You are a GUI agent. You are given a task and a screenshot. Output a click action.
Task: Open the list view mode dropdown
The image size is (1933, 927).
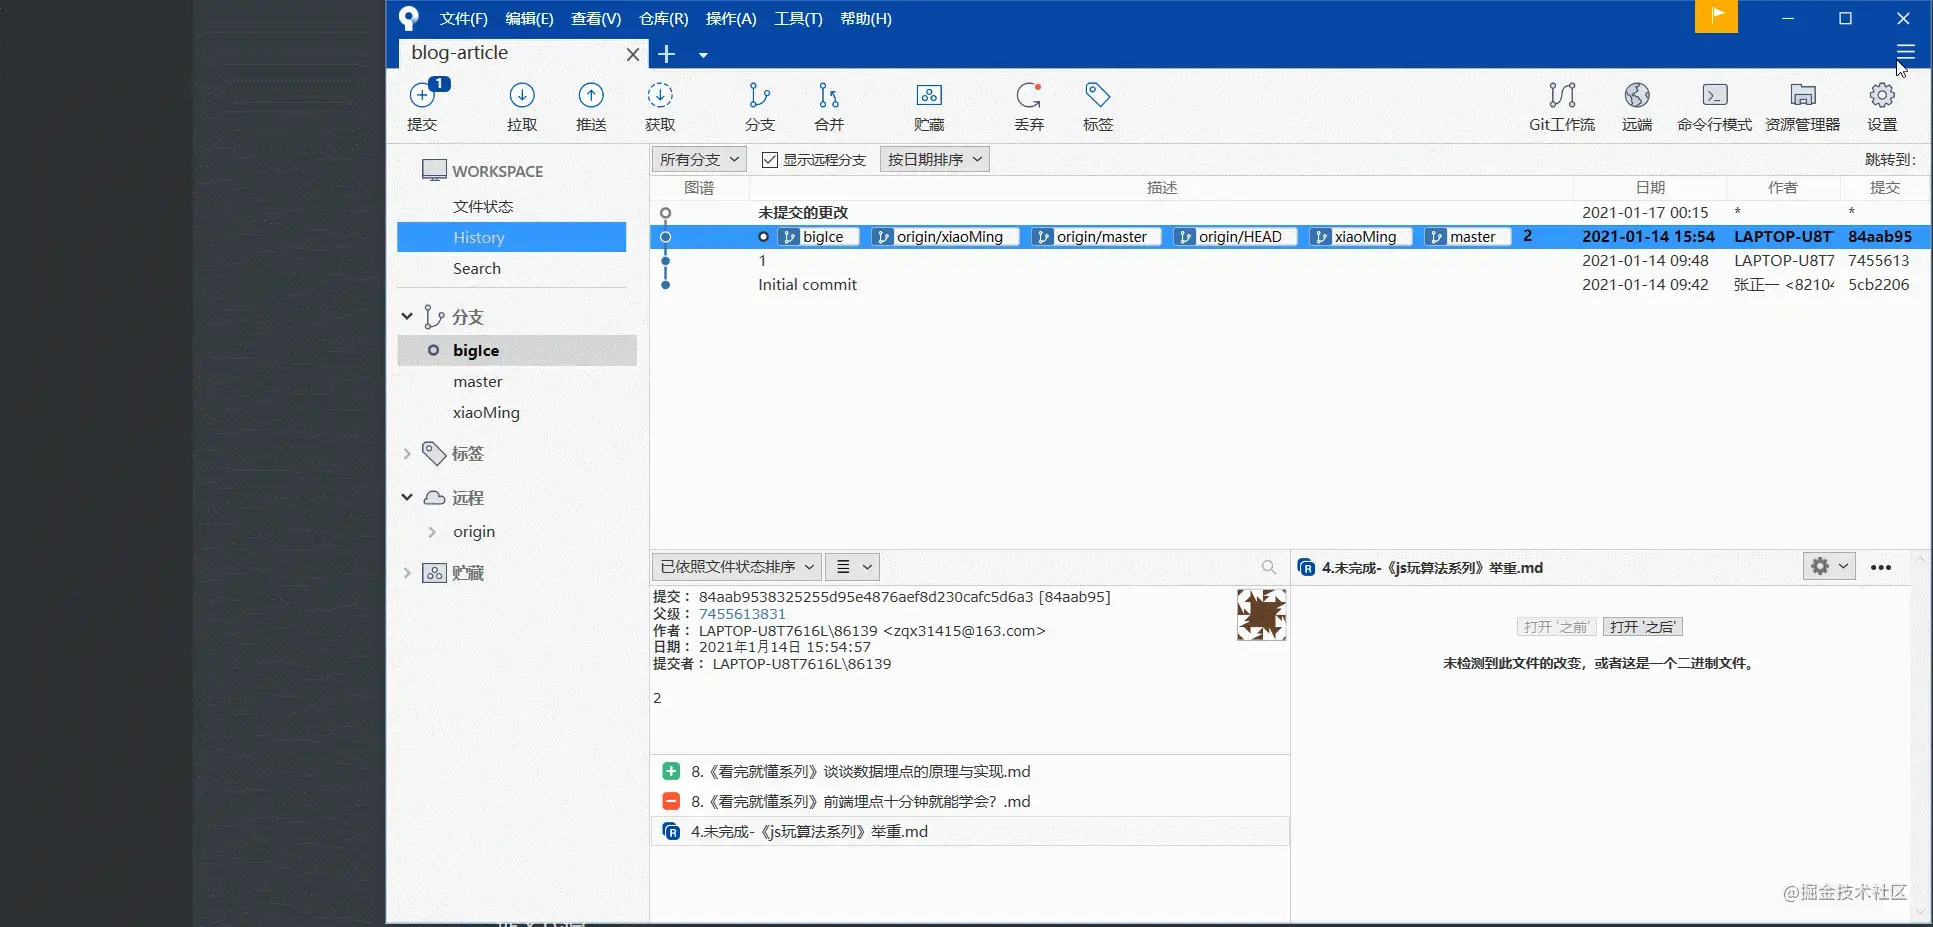tap(853, 567)
